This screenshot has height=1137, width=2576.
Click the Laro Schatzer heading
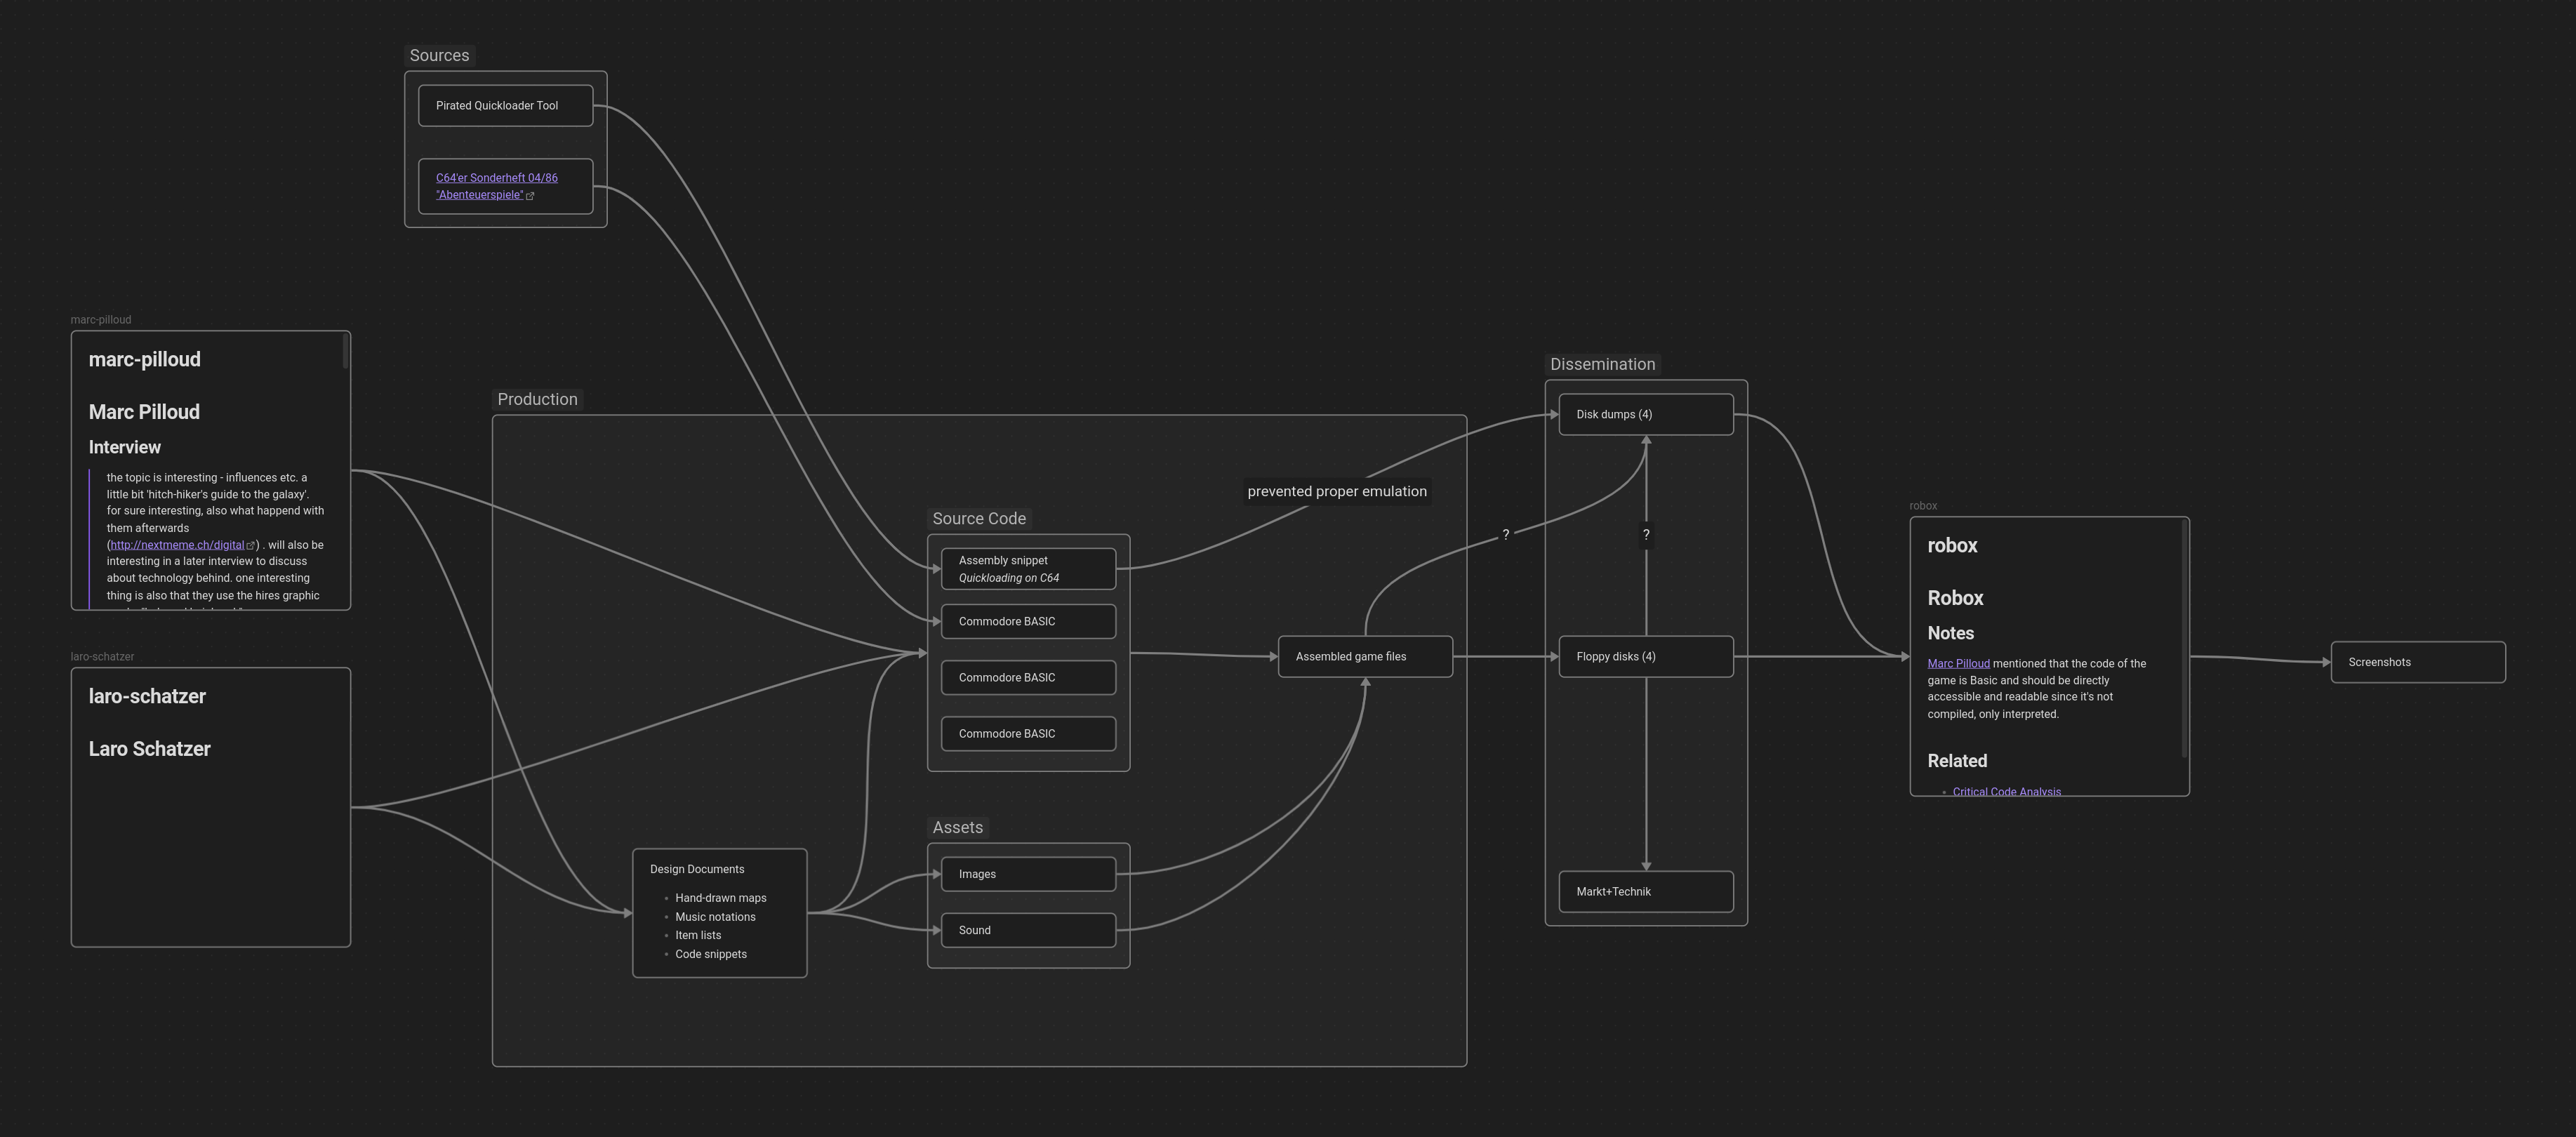(149, 749)
